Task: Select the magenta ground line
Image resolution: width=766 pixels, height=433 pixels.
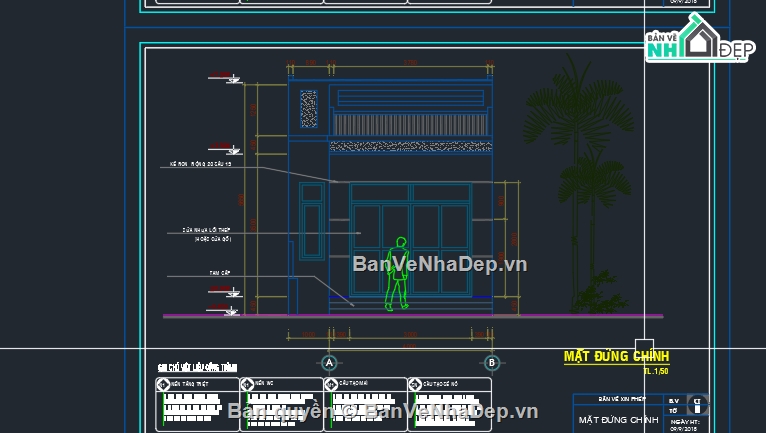Action: click(413, 316)
